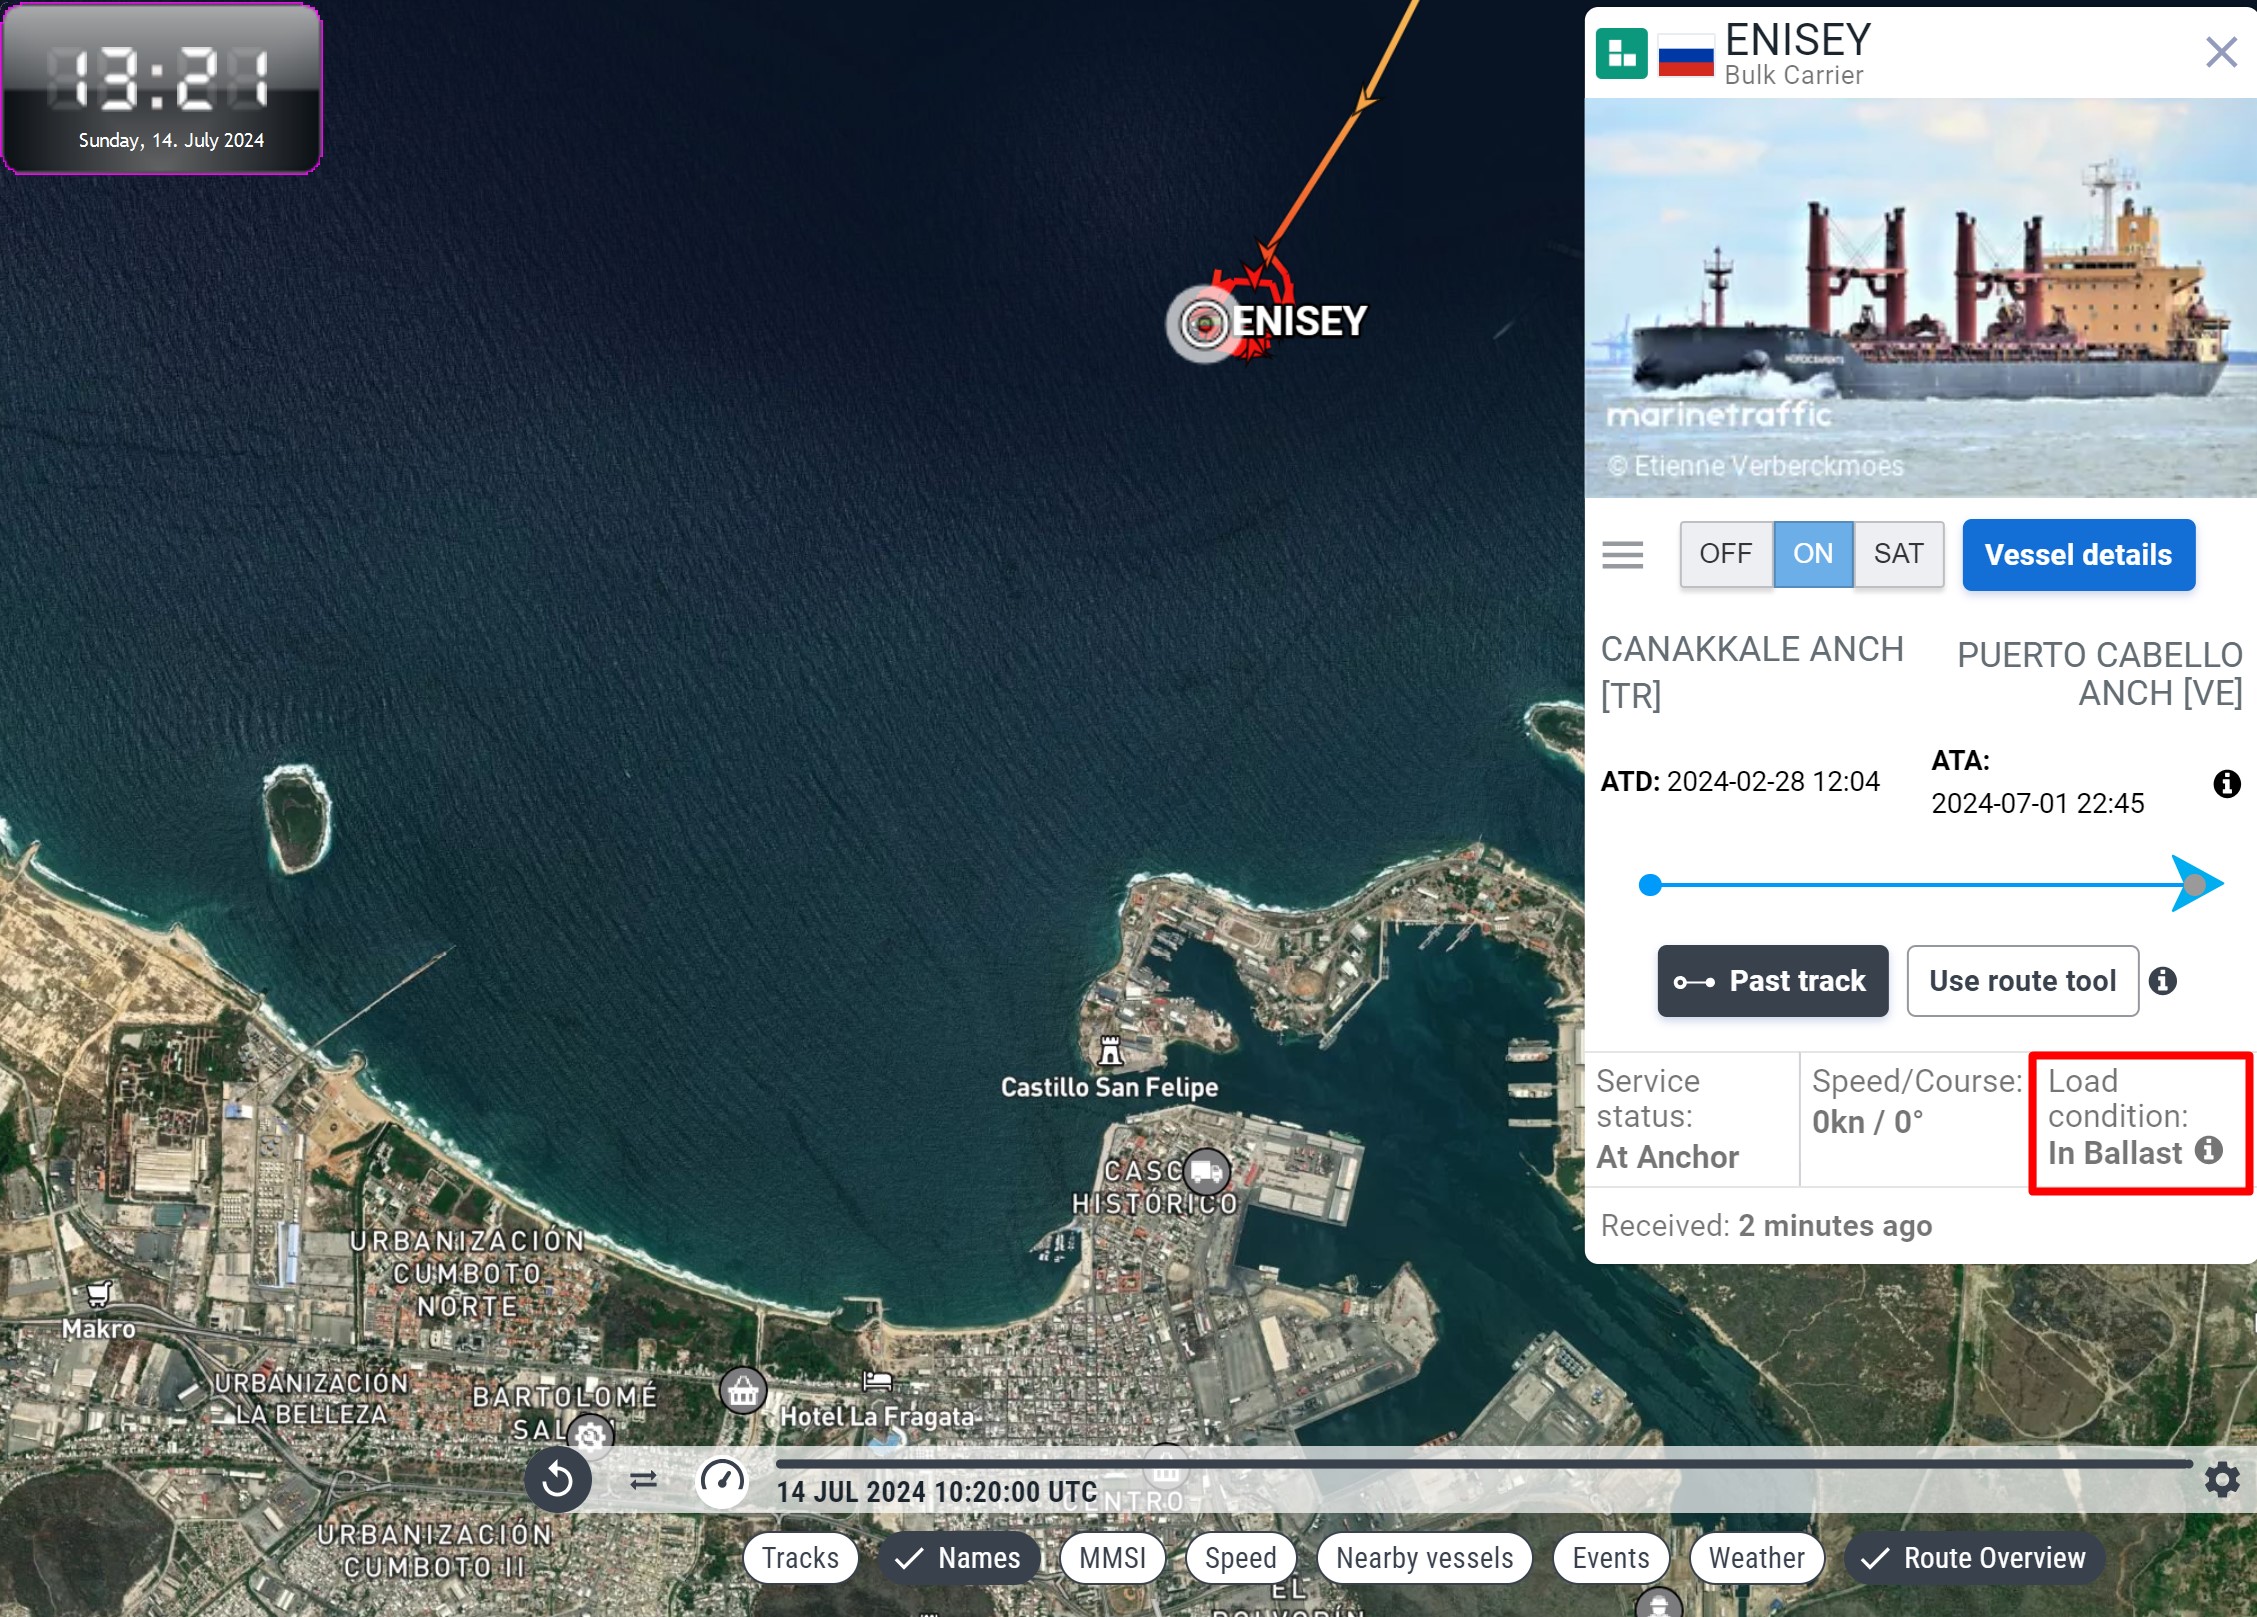Click Use route tool button

click(2022, 981)
